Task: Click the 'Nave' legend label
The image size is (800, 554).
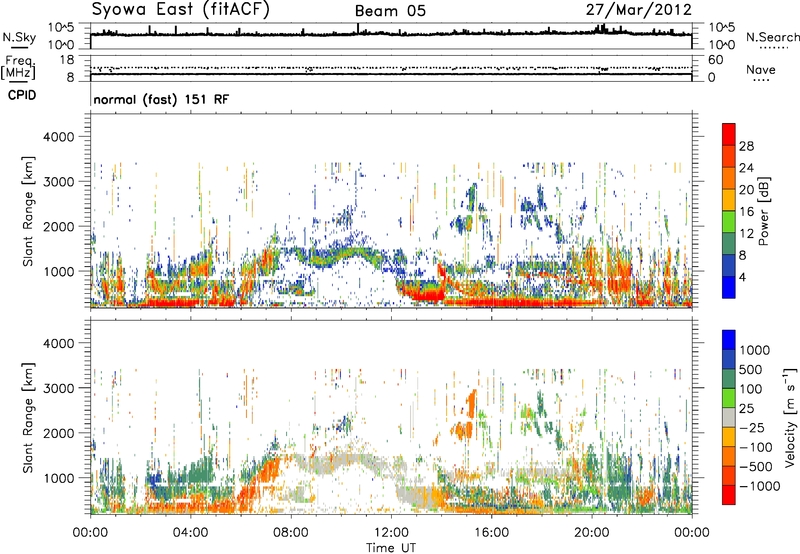Action: (761, 69)
